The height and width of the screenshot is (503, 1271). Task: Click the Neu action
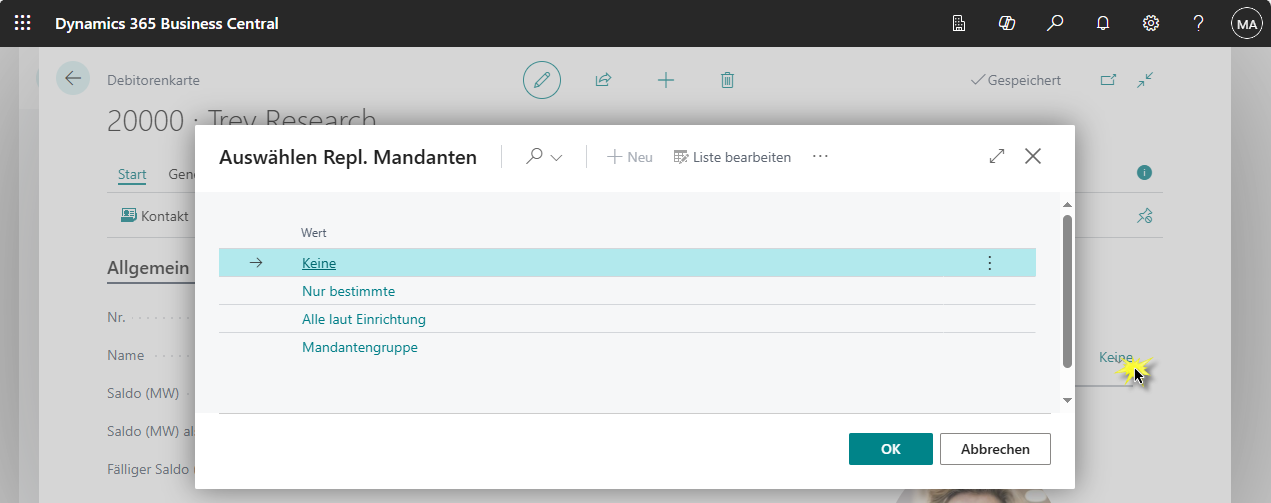pyautogui.click(x=630, y=157)
